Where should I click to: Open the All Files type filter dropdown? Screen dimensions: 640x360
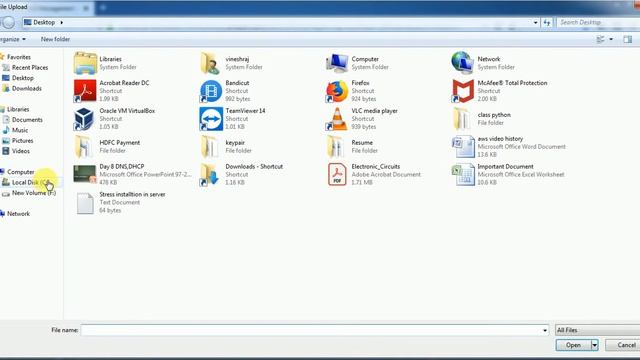(x=598, y=330)
